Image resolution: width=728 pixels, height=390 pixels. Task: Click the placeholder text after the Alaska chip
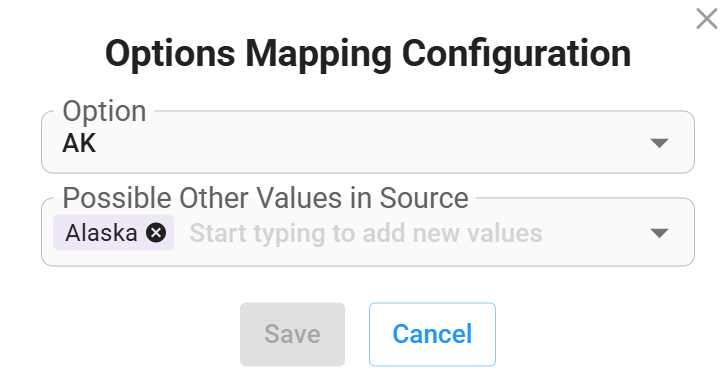tap(366, 233)
